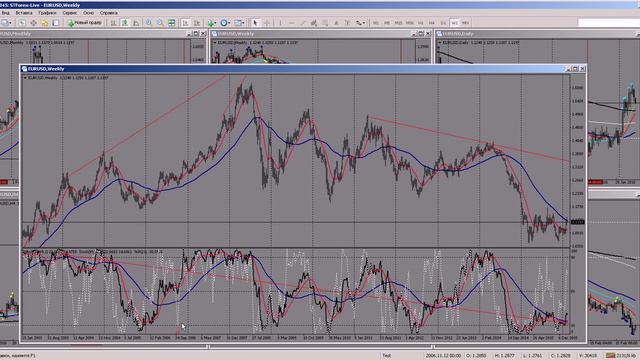
Task: Click EURUSD,Daily background window title
Action: [458, 34]
